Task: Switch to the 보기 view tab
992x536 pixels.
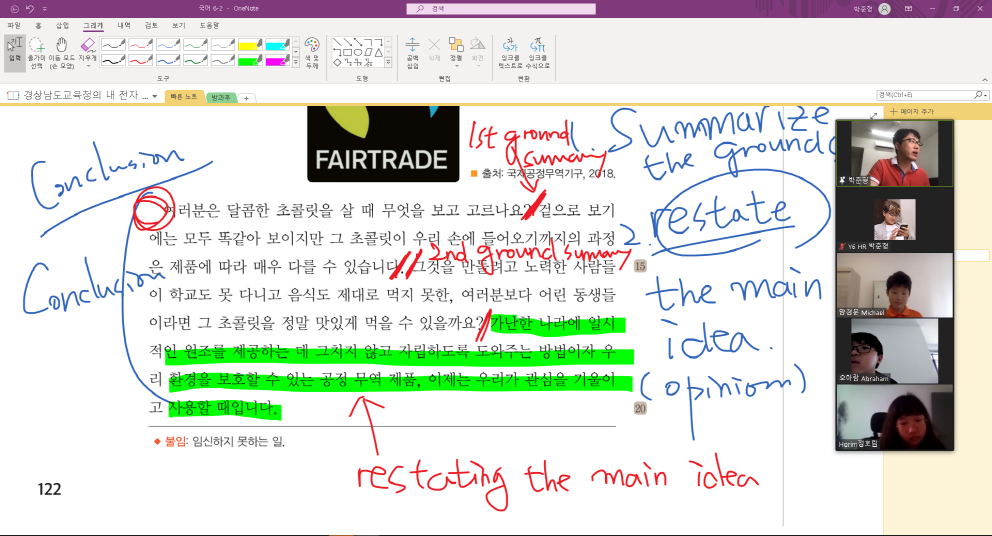Action: pyautogui.click(x=178, y=25)
